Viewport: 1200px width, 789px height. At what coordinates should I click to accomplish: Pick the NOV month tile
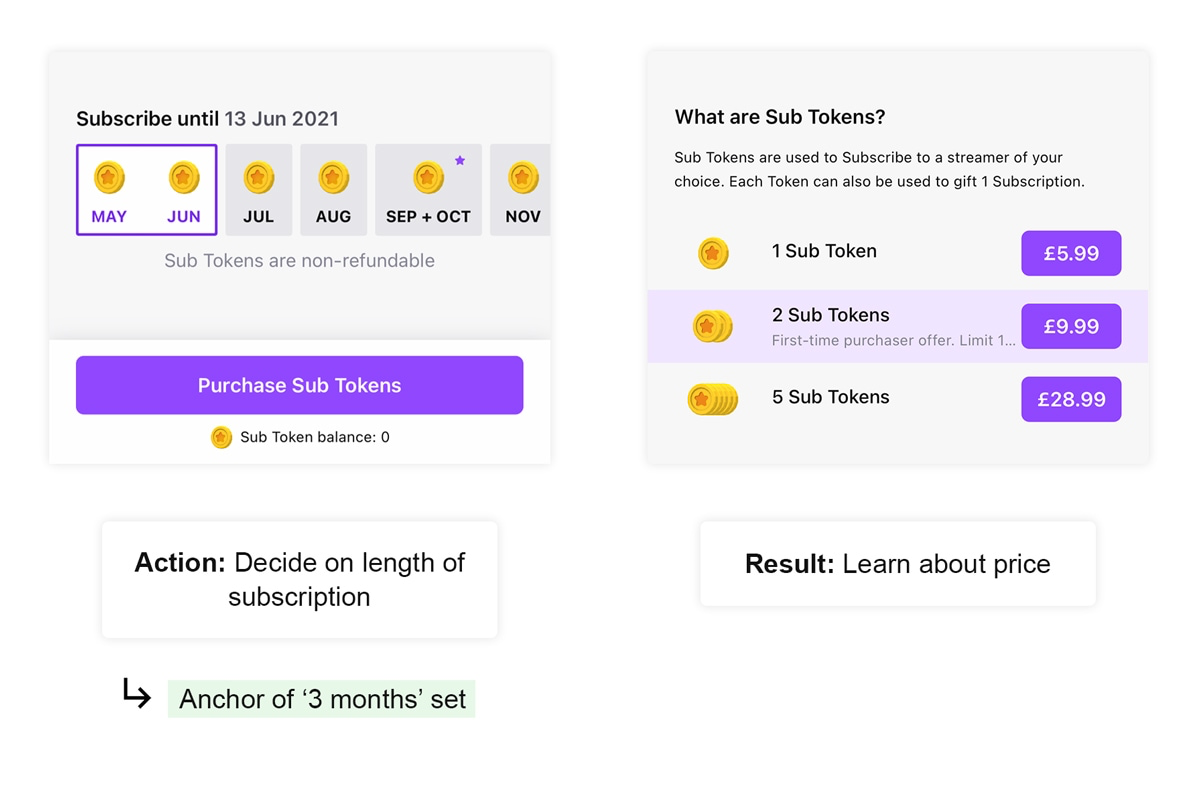pyautogui.click(x=522, y=190)
